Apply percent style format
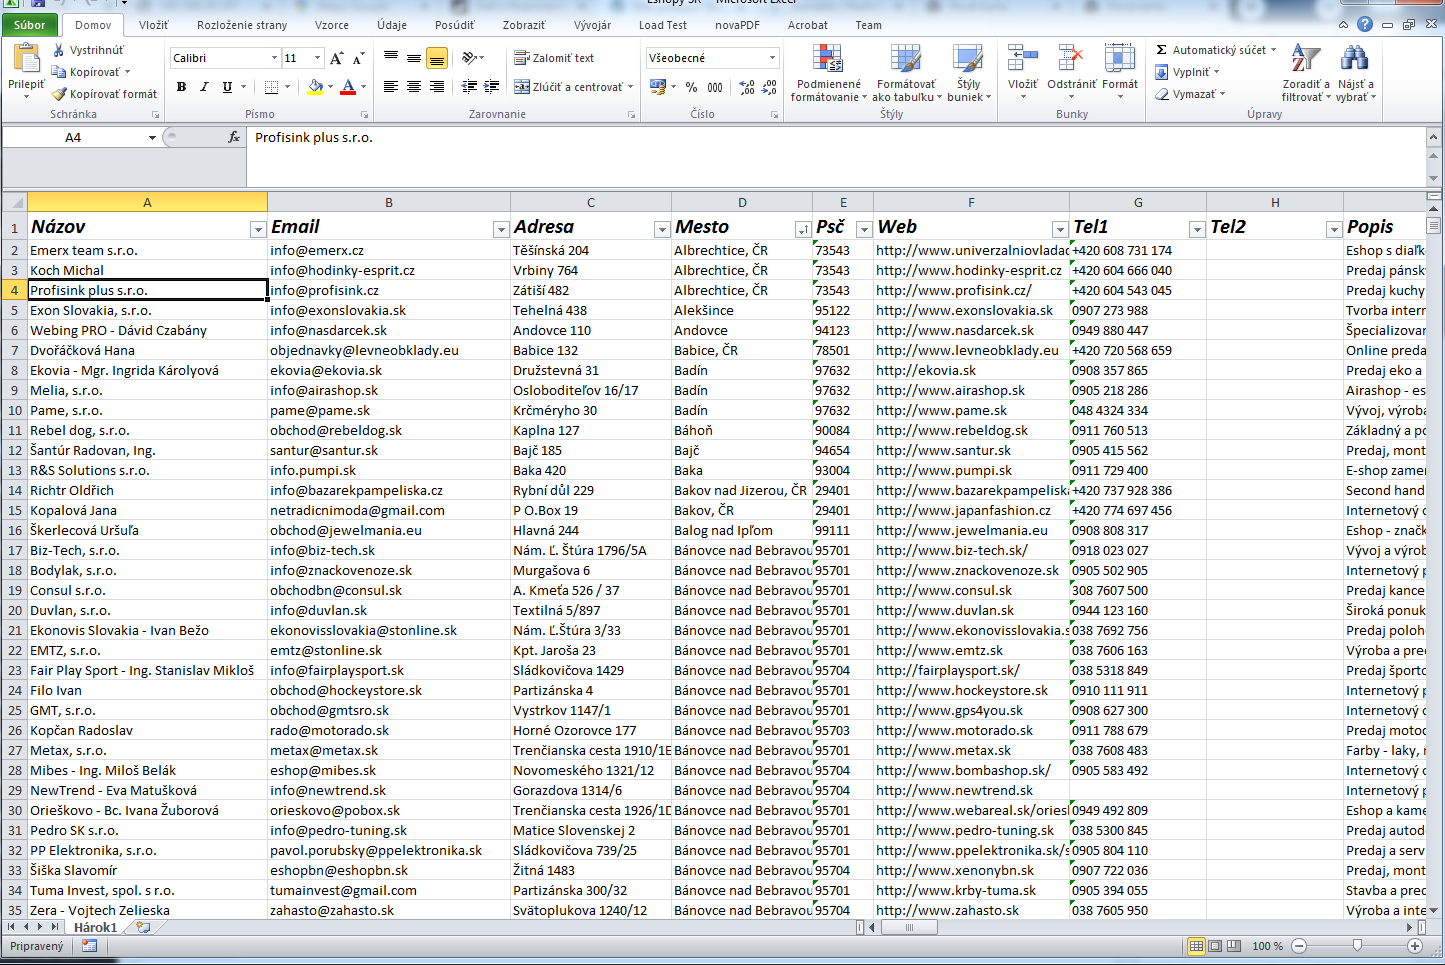 pos(691,87)
